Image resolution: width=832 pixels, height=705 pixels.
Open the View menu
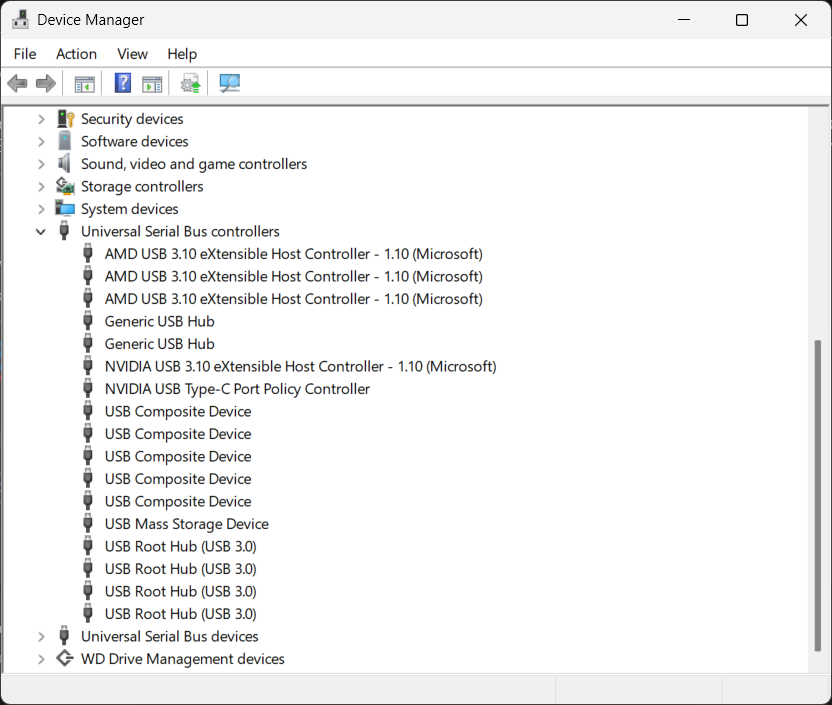(132, 54)
